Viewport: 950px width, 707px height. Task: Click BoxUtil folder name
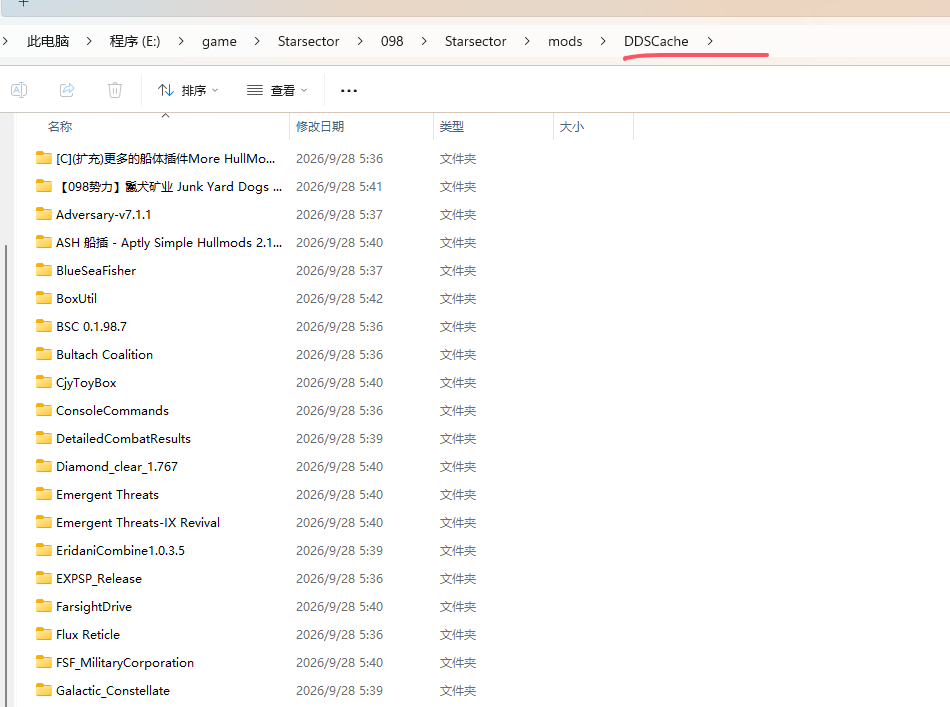76,299
